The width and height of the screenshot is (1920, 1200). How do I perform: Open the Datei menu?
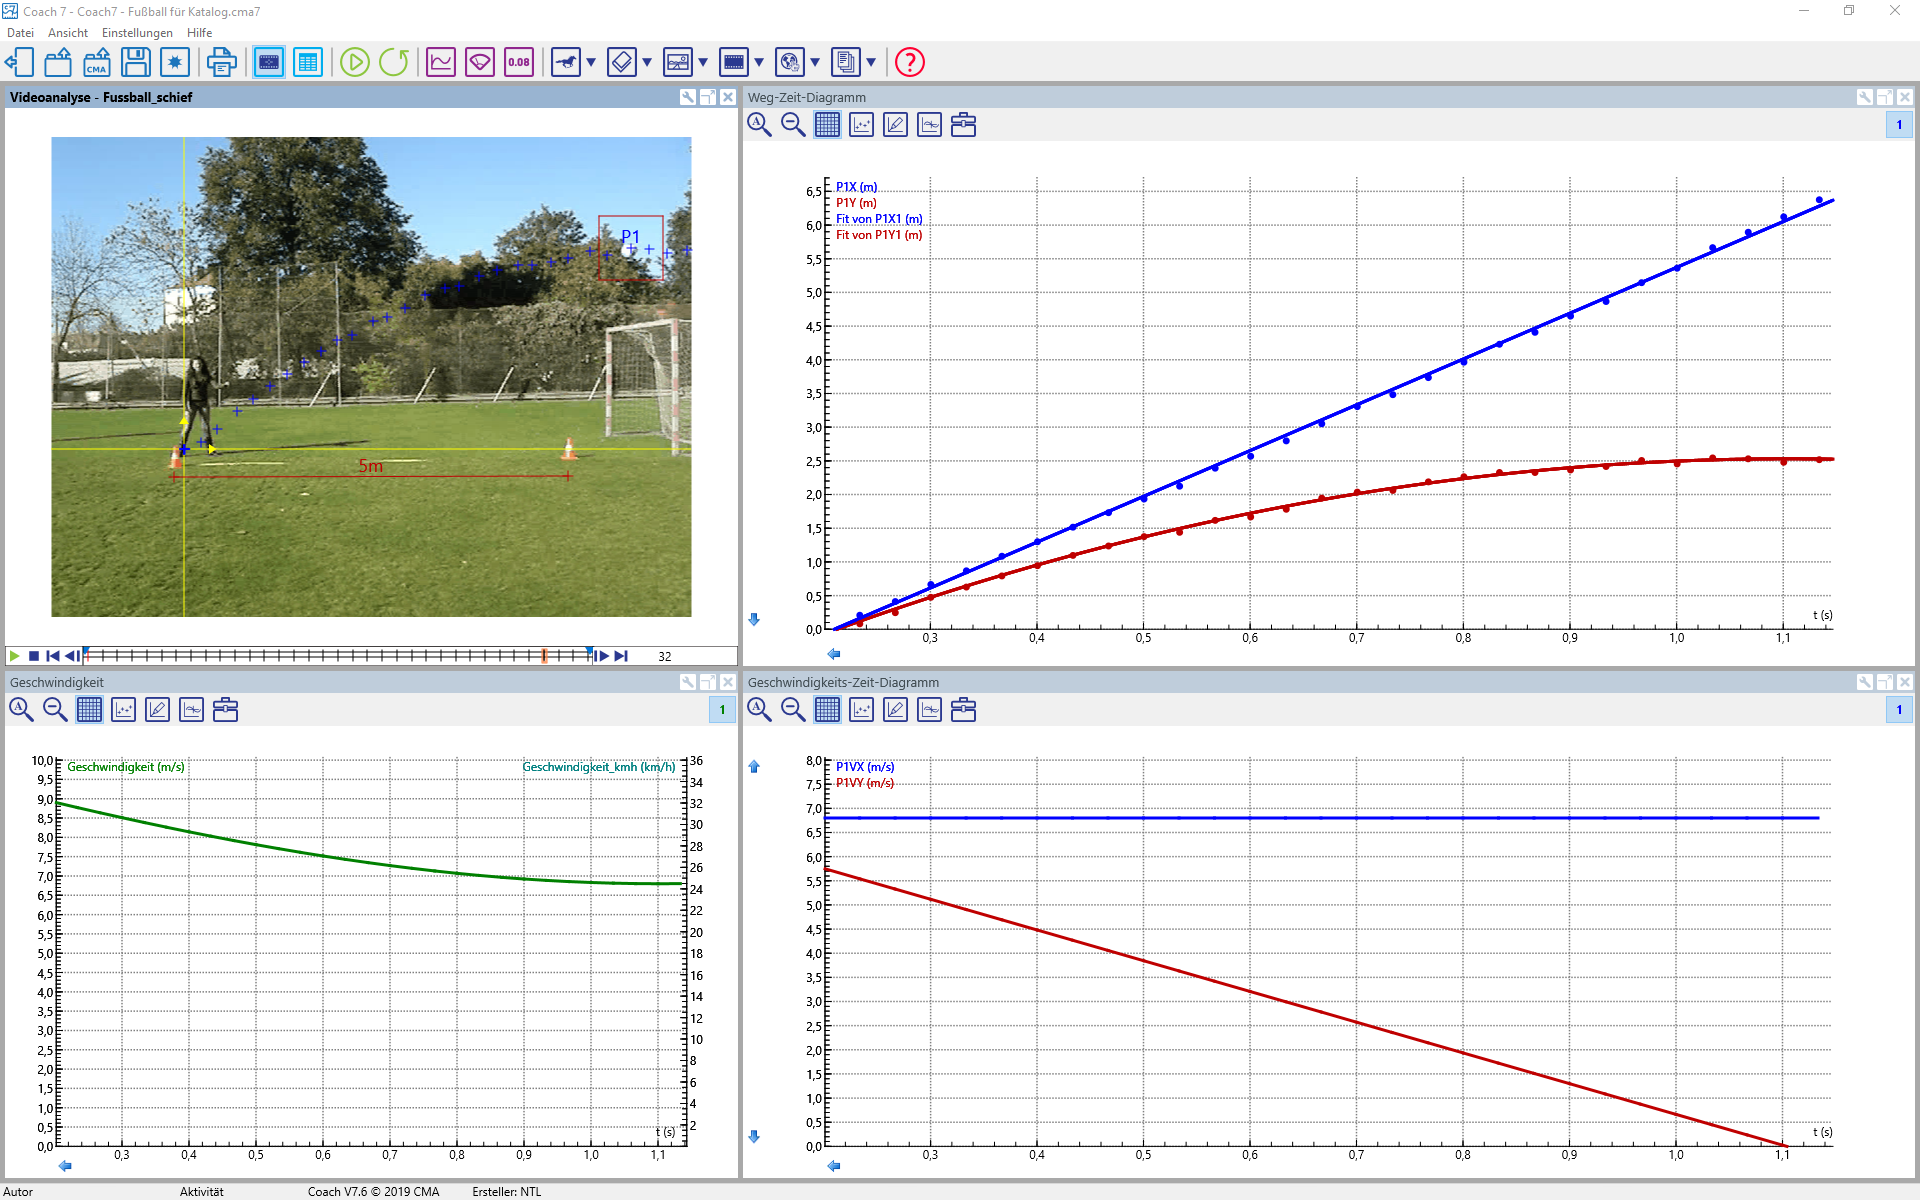[20, 33]
